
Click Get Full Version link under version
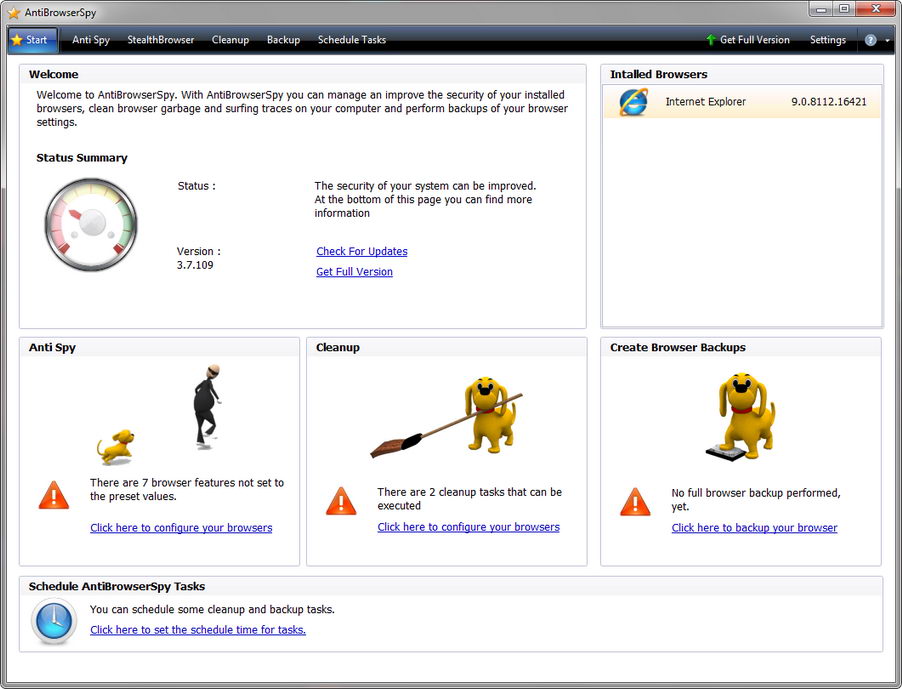point(354,271)
